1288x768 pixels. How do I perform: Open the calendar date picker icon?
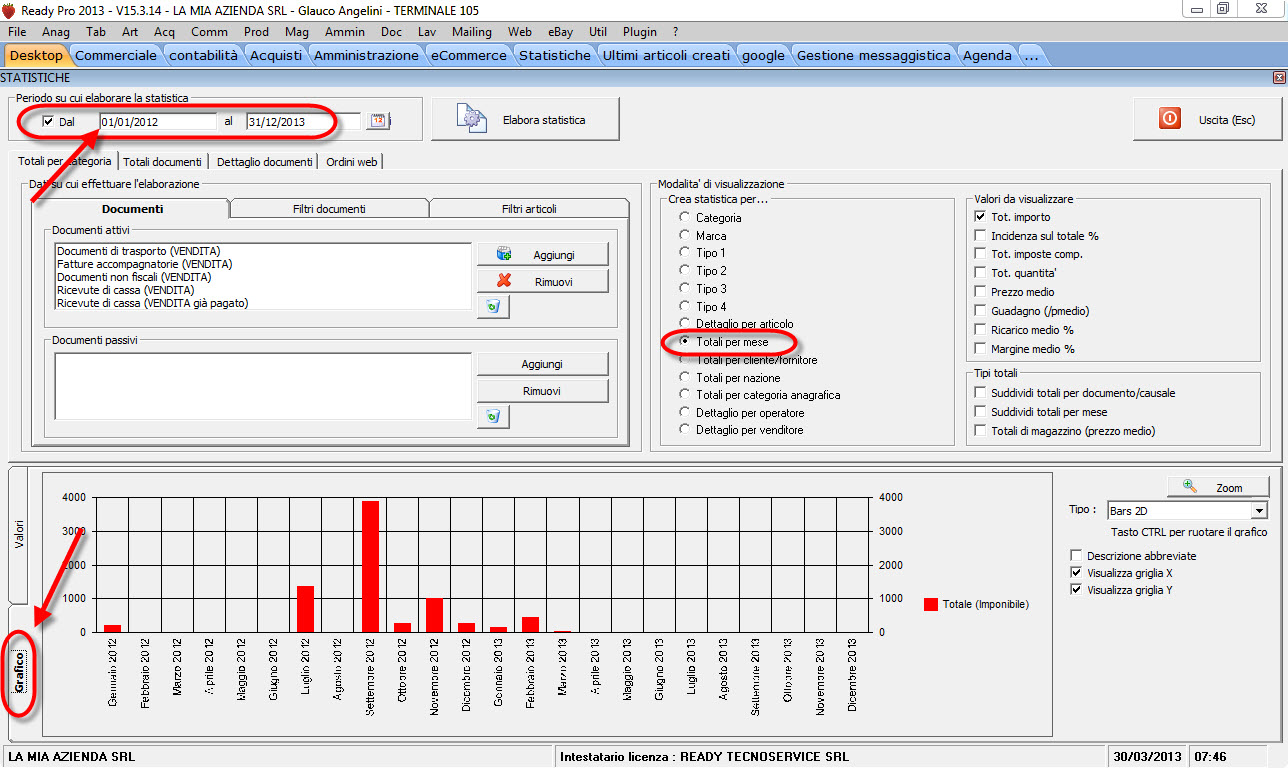(378, 121)
